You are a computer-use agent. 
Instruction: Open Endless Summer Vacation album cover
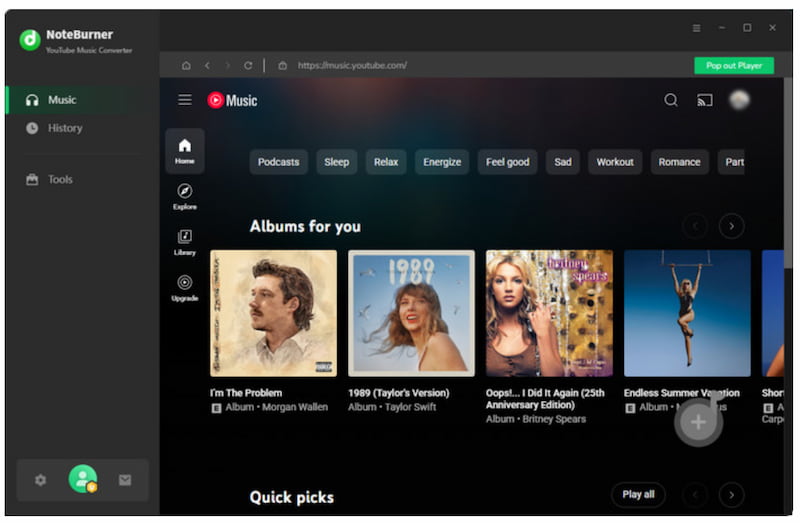[687, 313]
